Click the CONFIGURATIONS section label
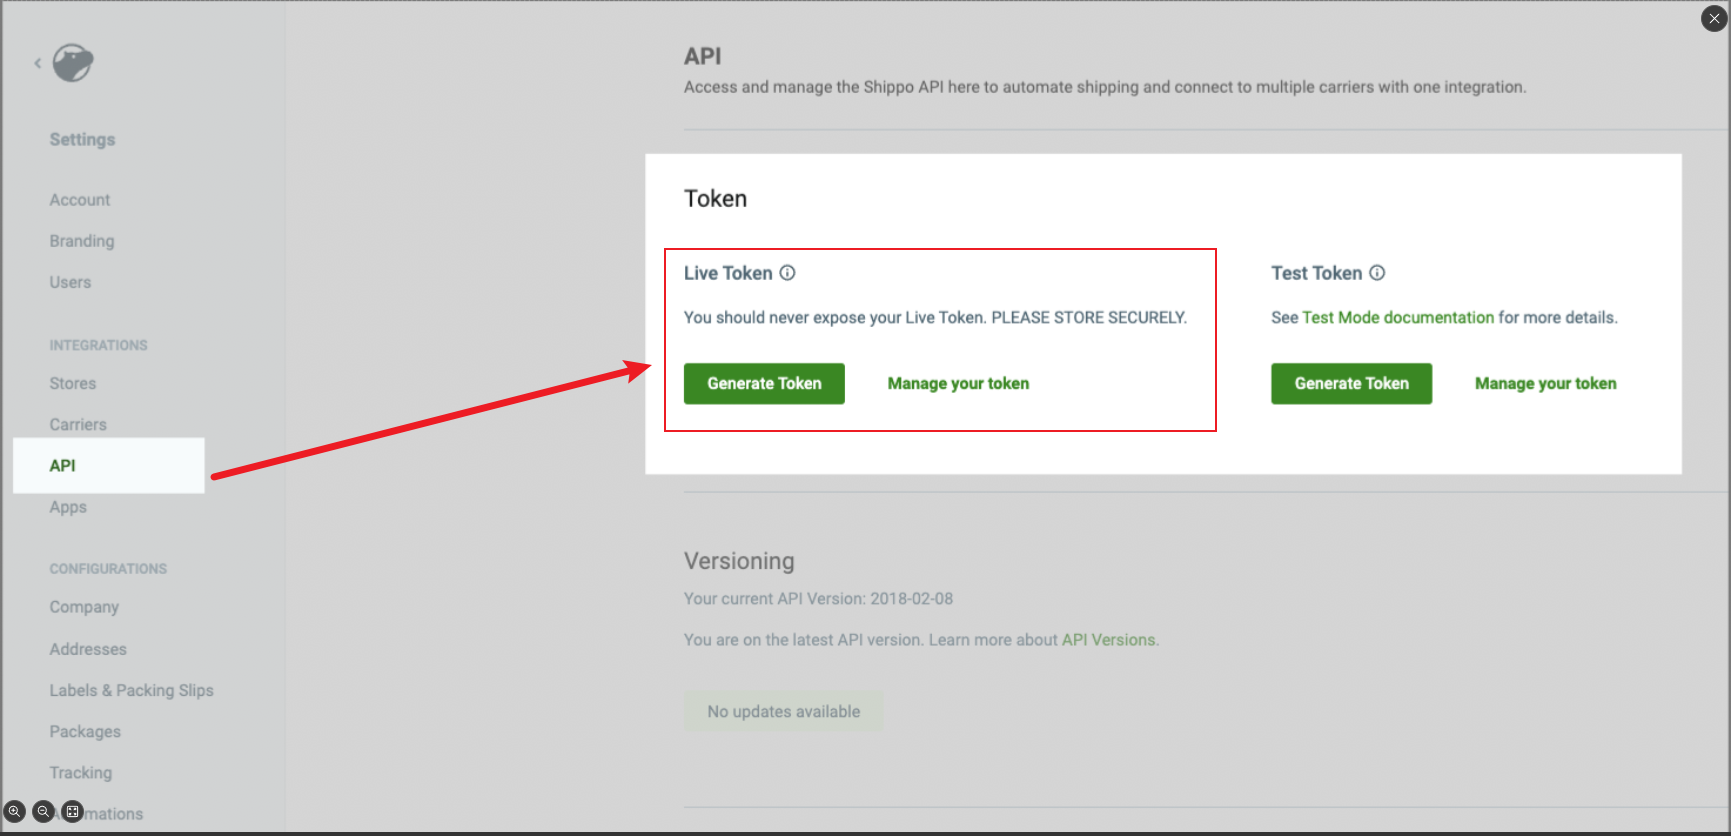 (x=108, y=568)
